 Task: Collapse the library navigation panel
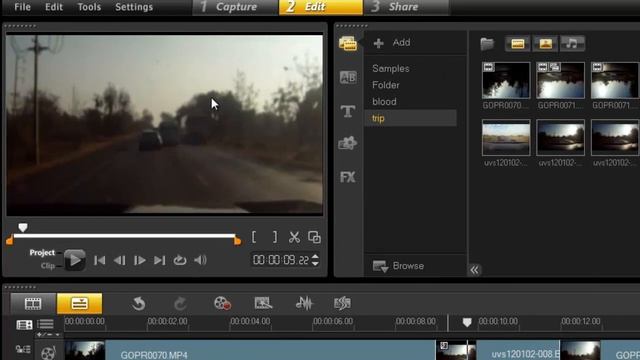474,270
